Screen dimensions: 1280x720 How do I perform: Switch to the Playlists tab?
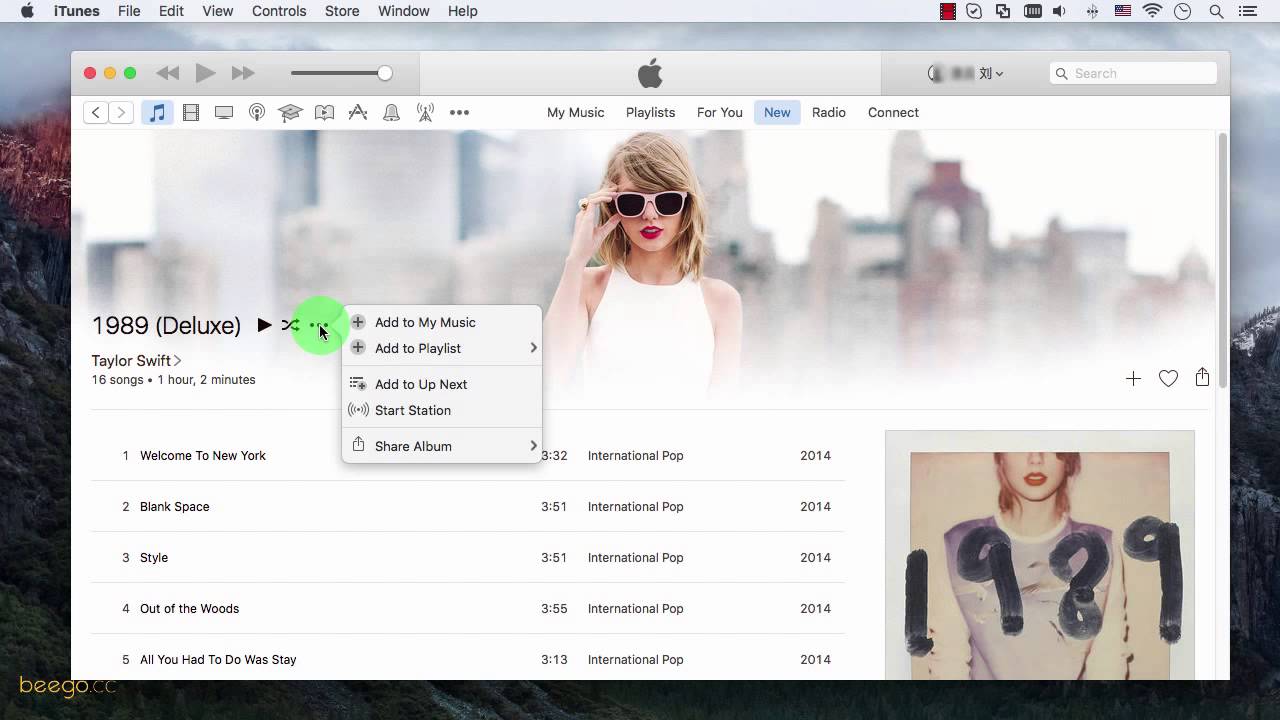point(650,112)
